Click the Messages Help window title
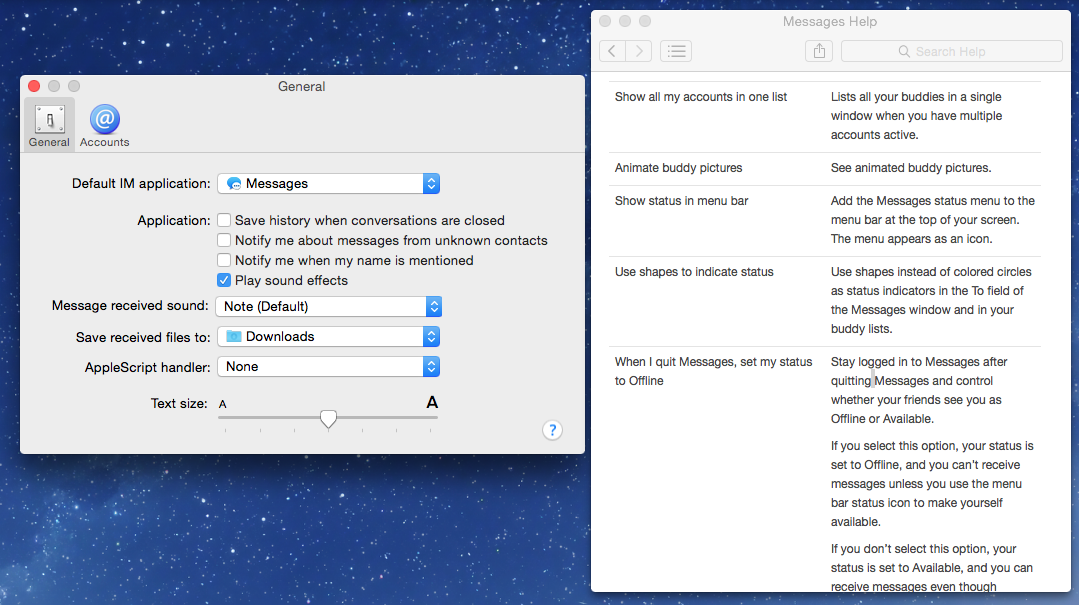1079x605 pixels. tap(830, 22)
